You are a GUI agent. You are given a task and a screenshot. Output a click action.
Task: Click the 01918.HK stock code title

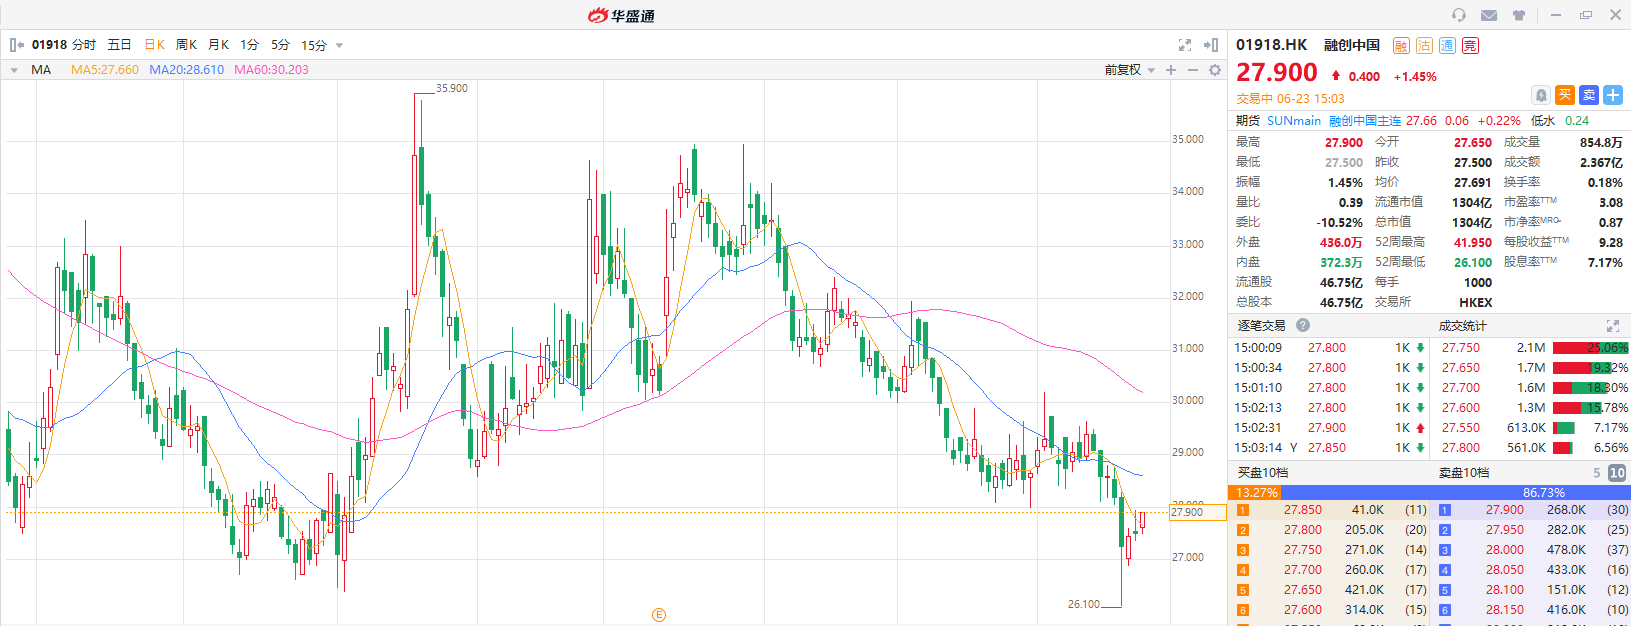point(1272,45)
